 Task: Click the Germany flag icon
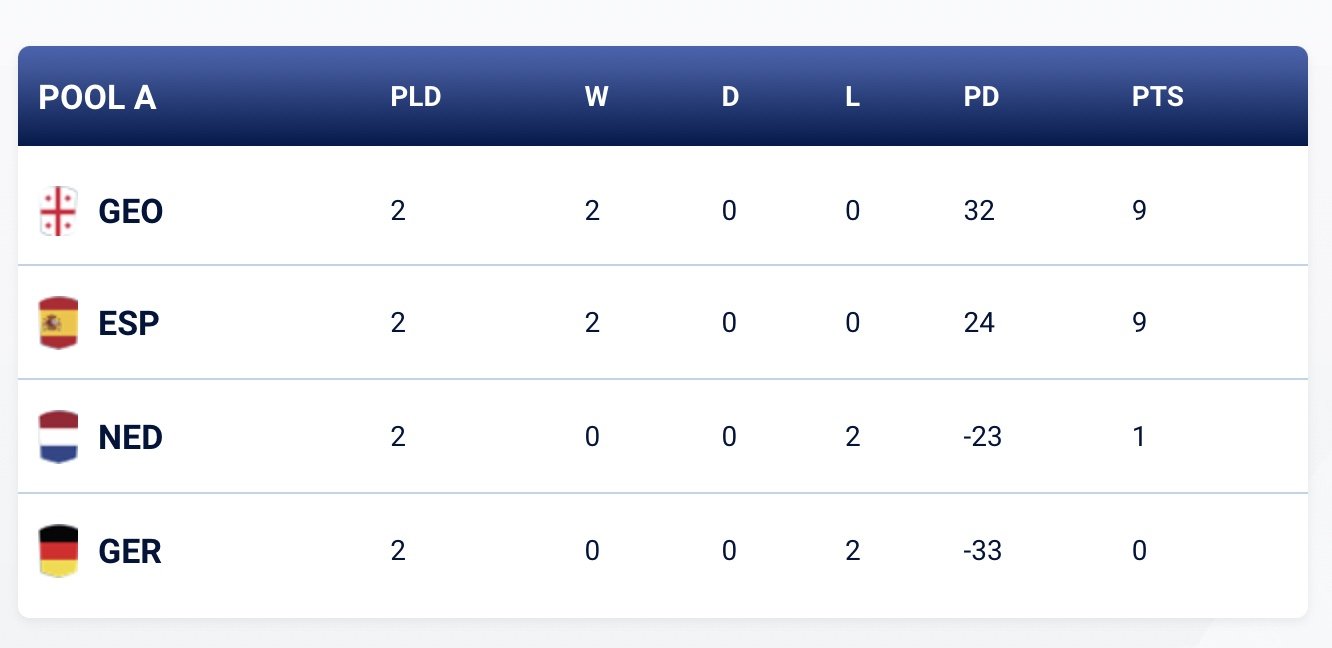[58, 551]
